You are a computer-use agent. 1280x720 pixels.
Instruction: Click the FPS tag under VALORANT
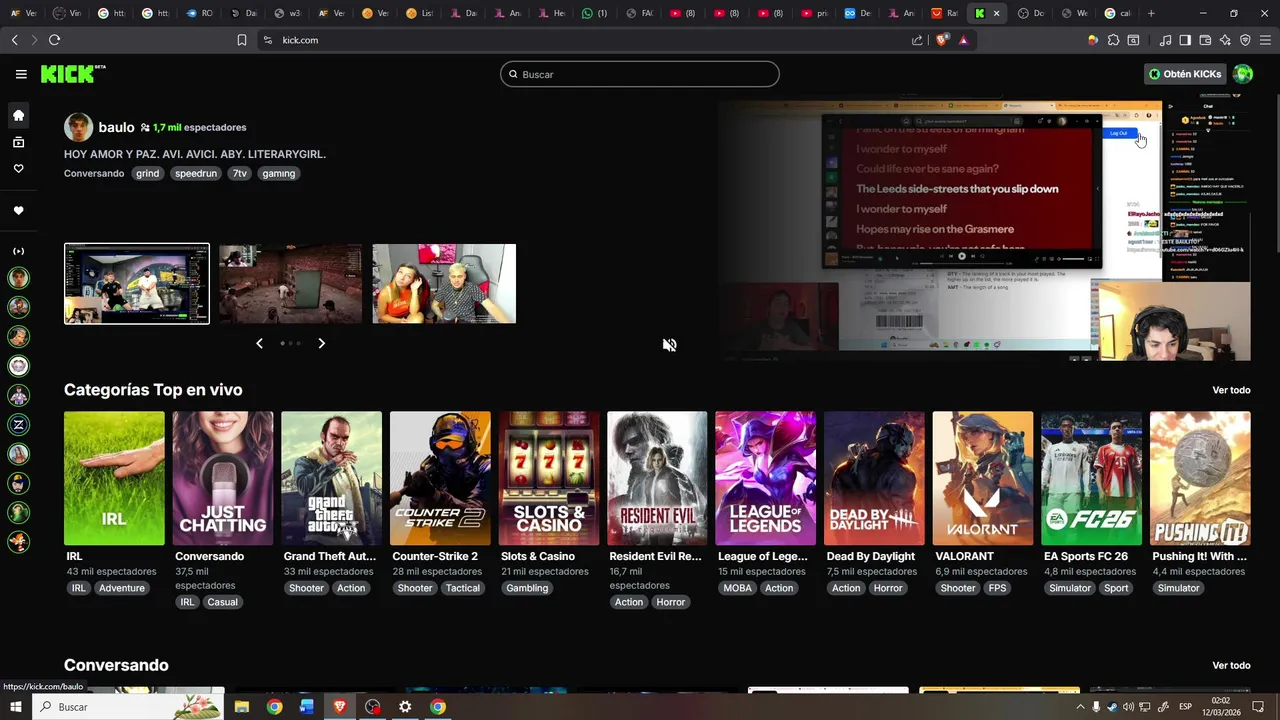point(997,588)
